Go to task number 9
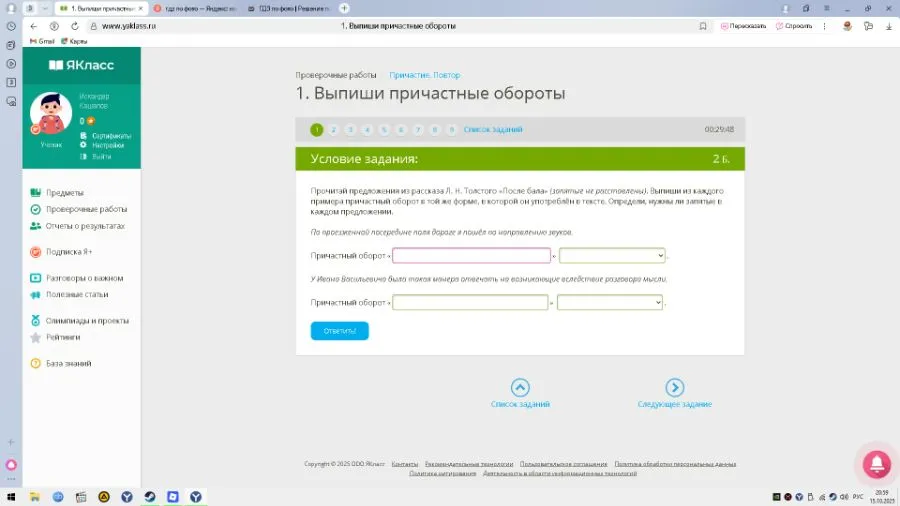The height and width of the screenshot is (506, 900). click(452, 130)
